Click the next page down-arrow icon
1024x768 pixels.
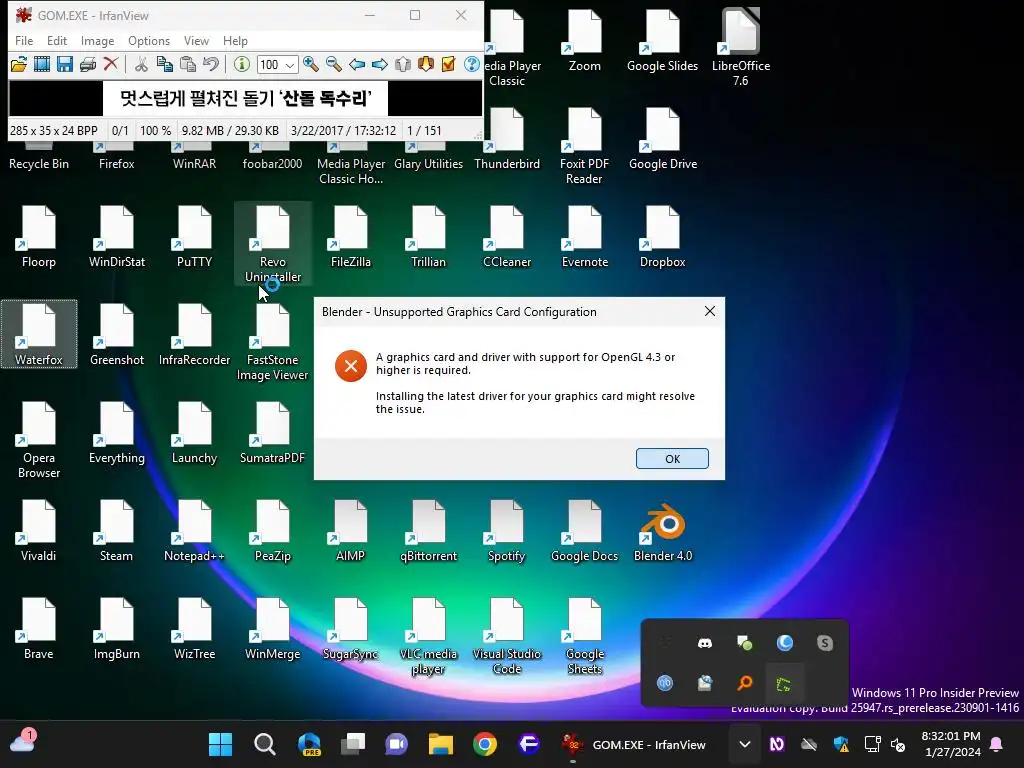click(426, 64)
